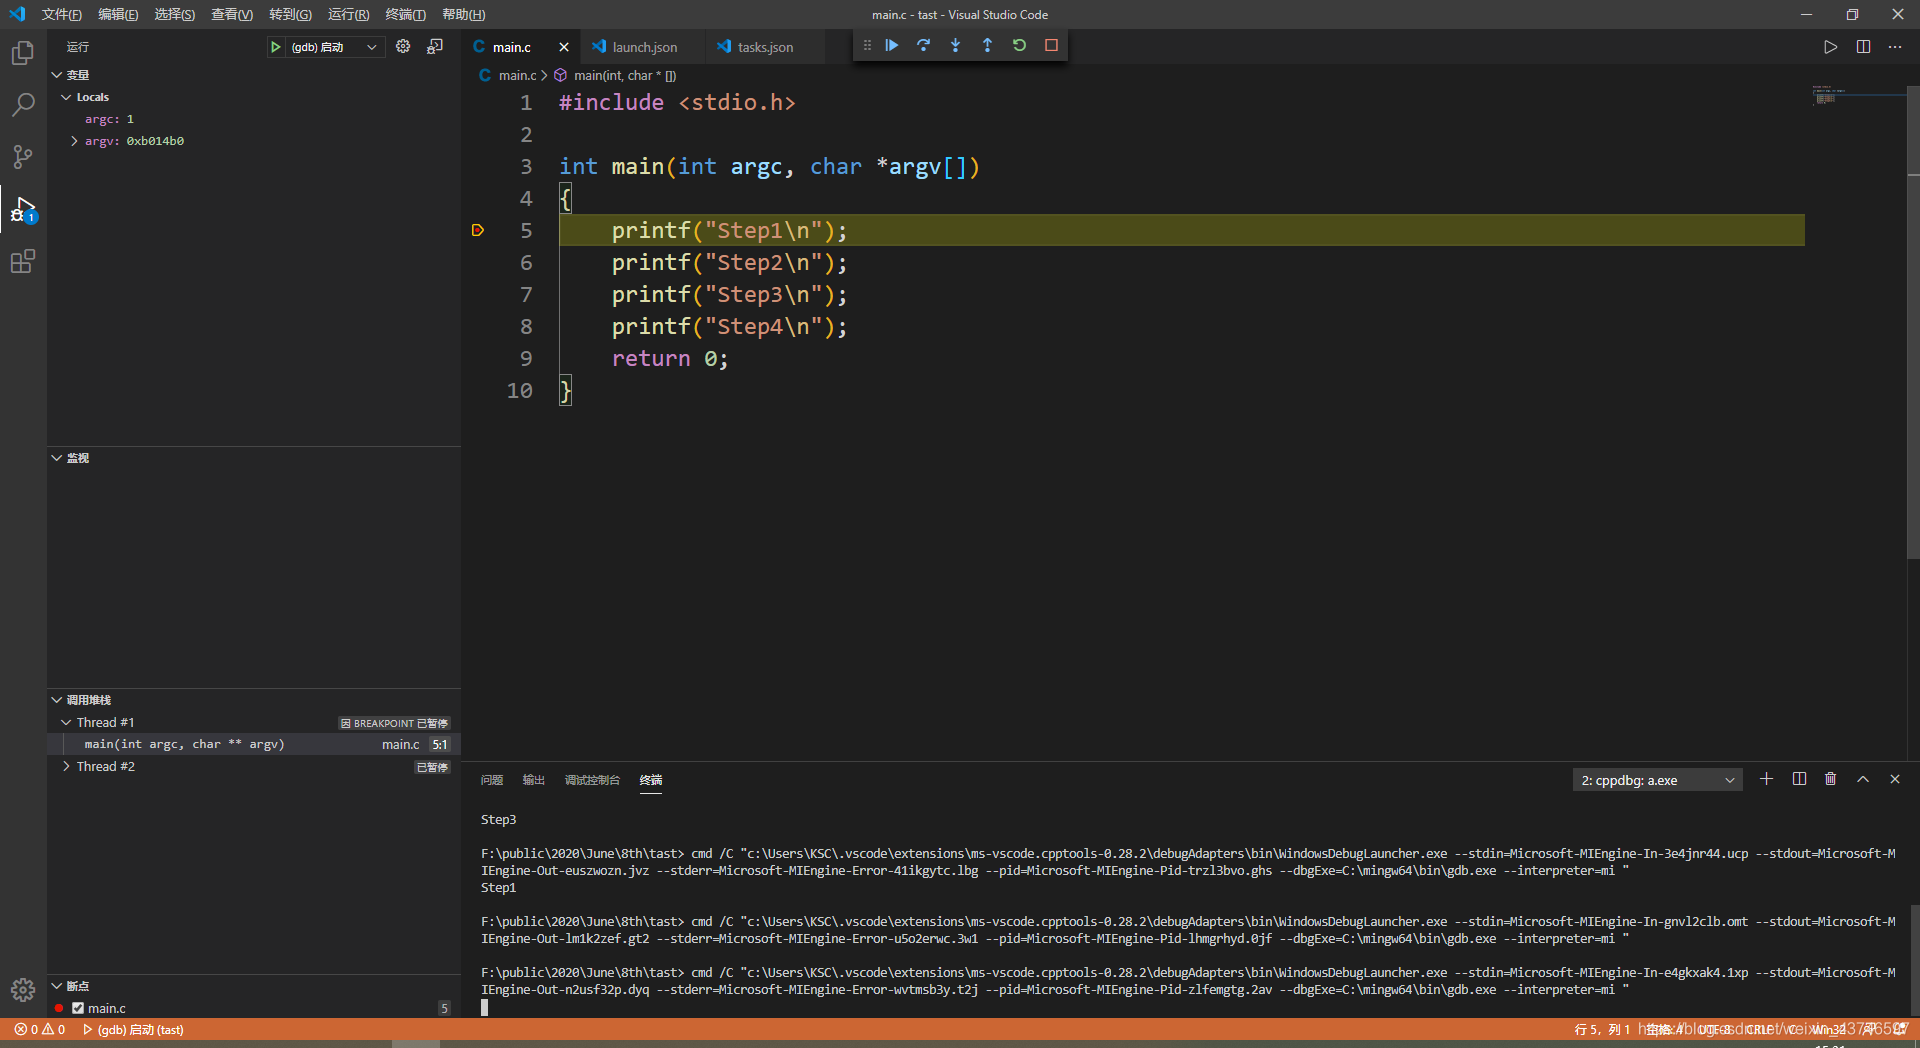Open the Explorer view in activity bar
Viewport: 1920px width, 1048px height.
click(x=23, y=52)
